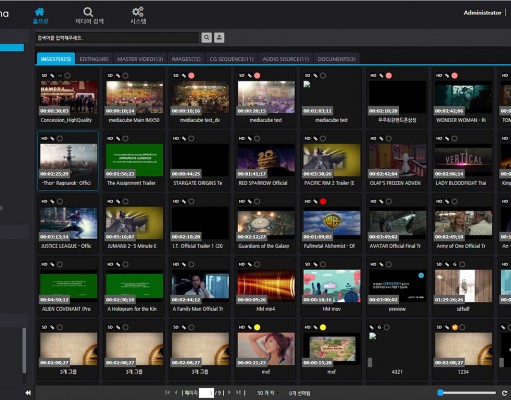This screenshot has width=511, height=400.
Task: Click the '1234' card title
Action: pos(463,372)
